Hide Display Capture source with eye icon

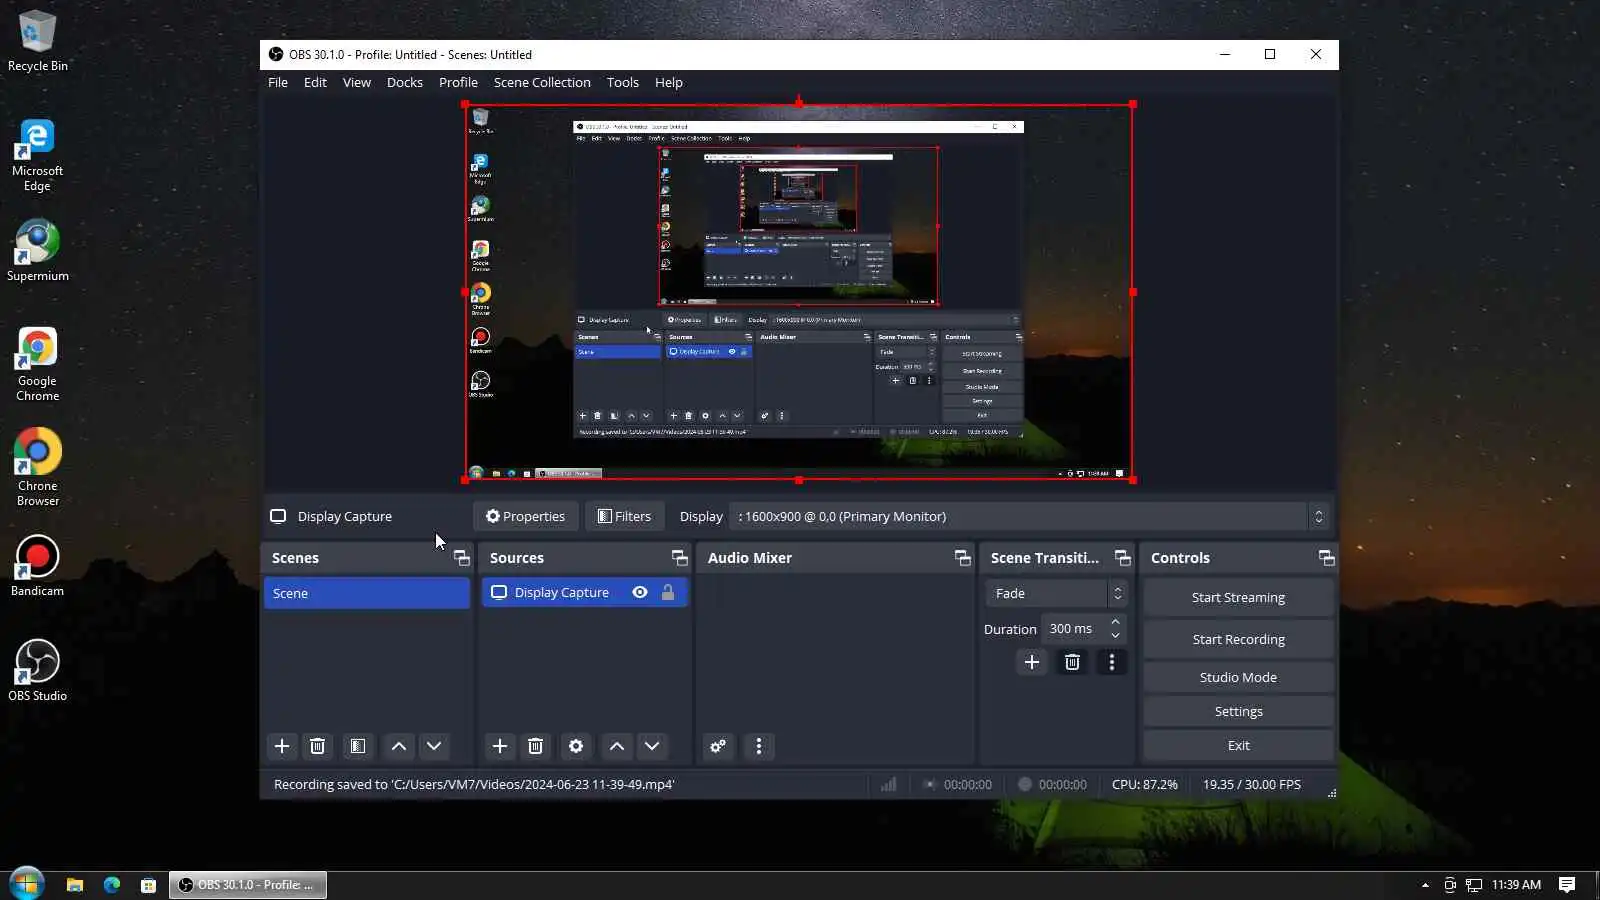coord(640,592)
